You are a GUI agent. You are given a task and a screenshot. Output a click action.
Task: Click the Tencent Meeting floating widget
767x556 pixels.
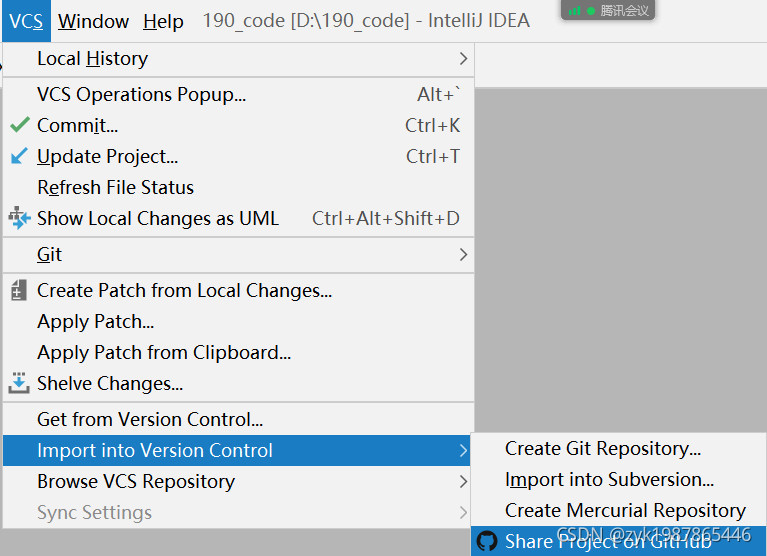[x=608, y=10]
